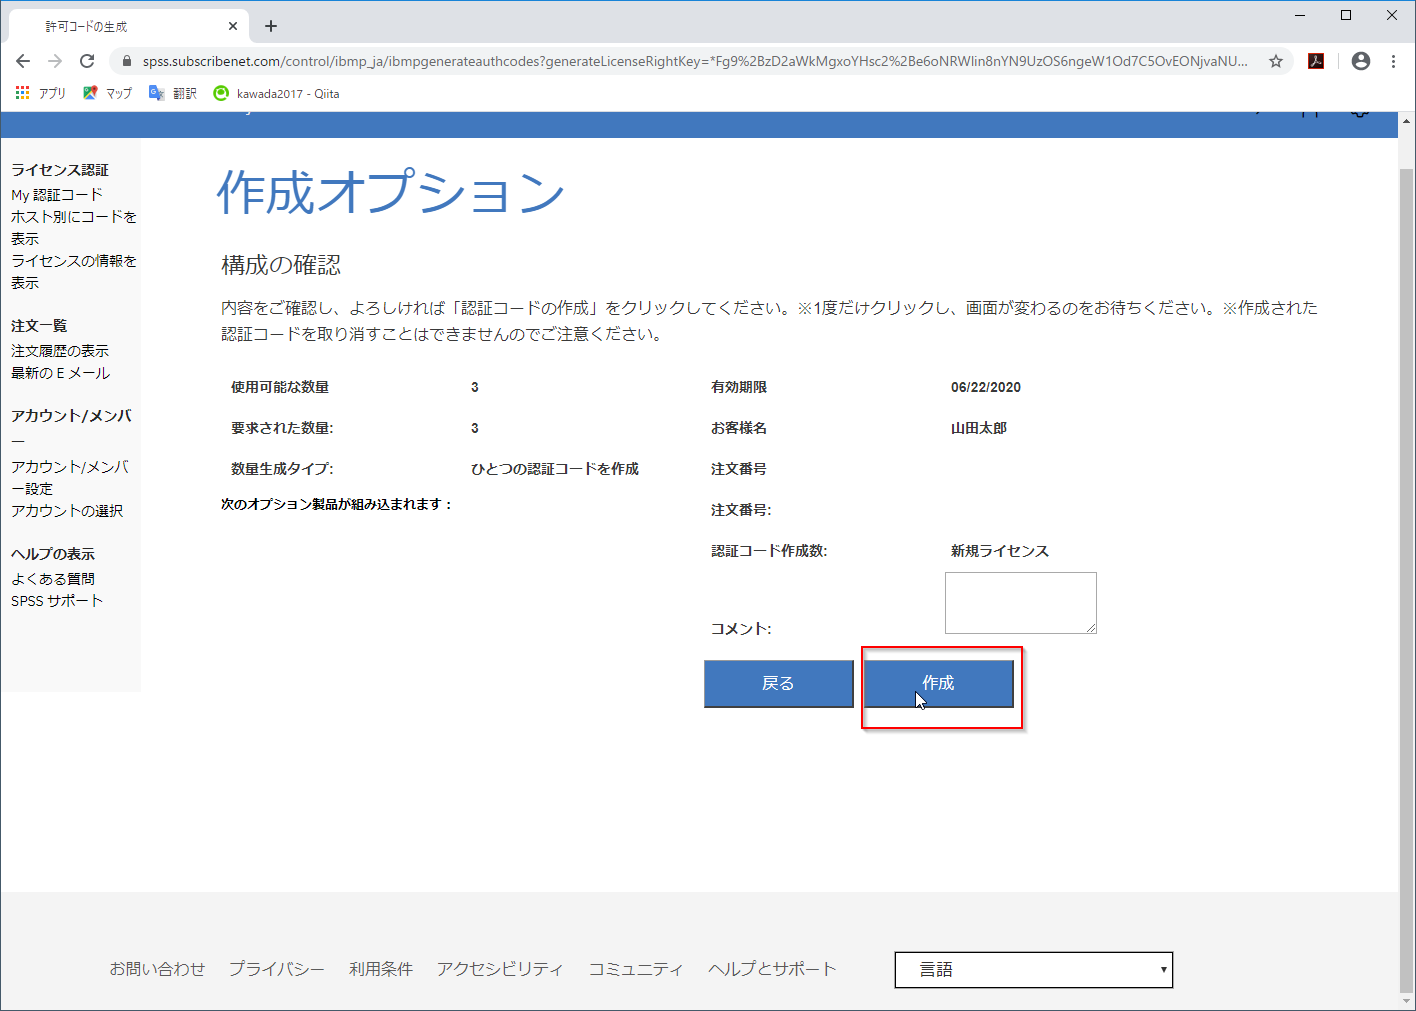The image size is (1416, 1011).
Task: Open the SPSS サポート link
Action: pyautogui.click(x=57, y=601)
